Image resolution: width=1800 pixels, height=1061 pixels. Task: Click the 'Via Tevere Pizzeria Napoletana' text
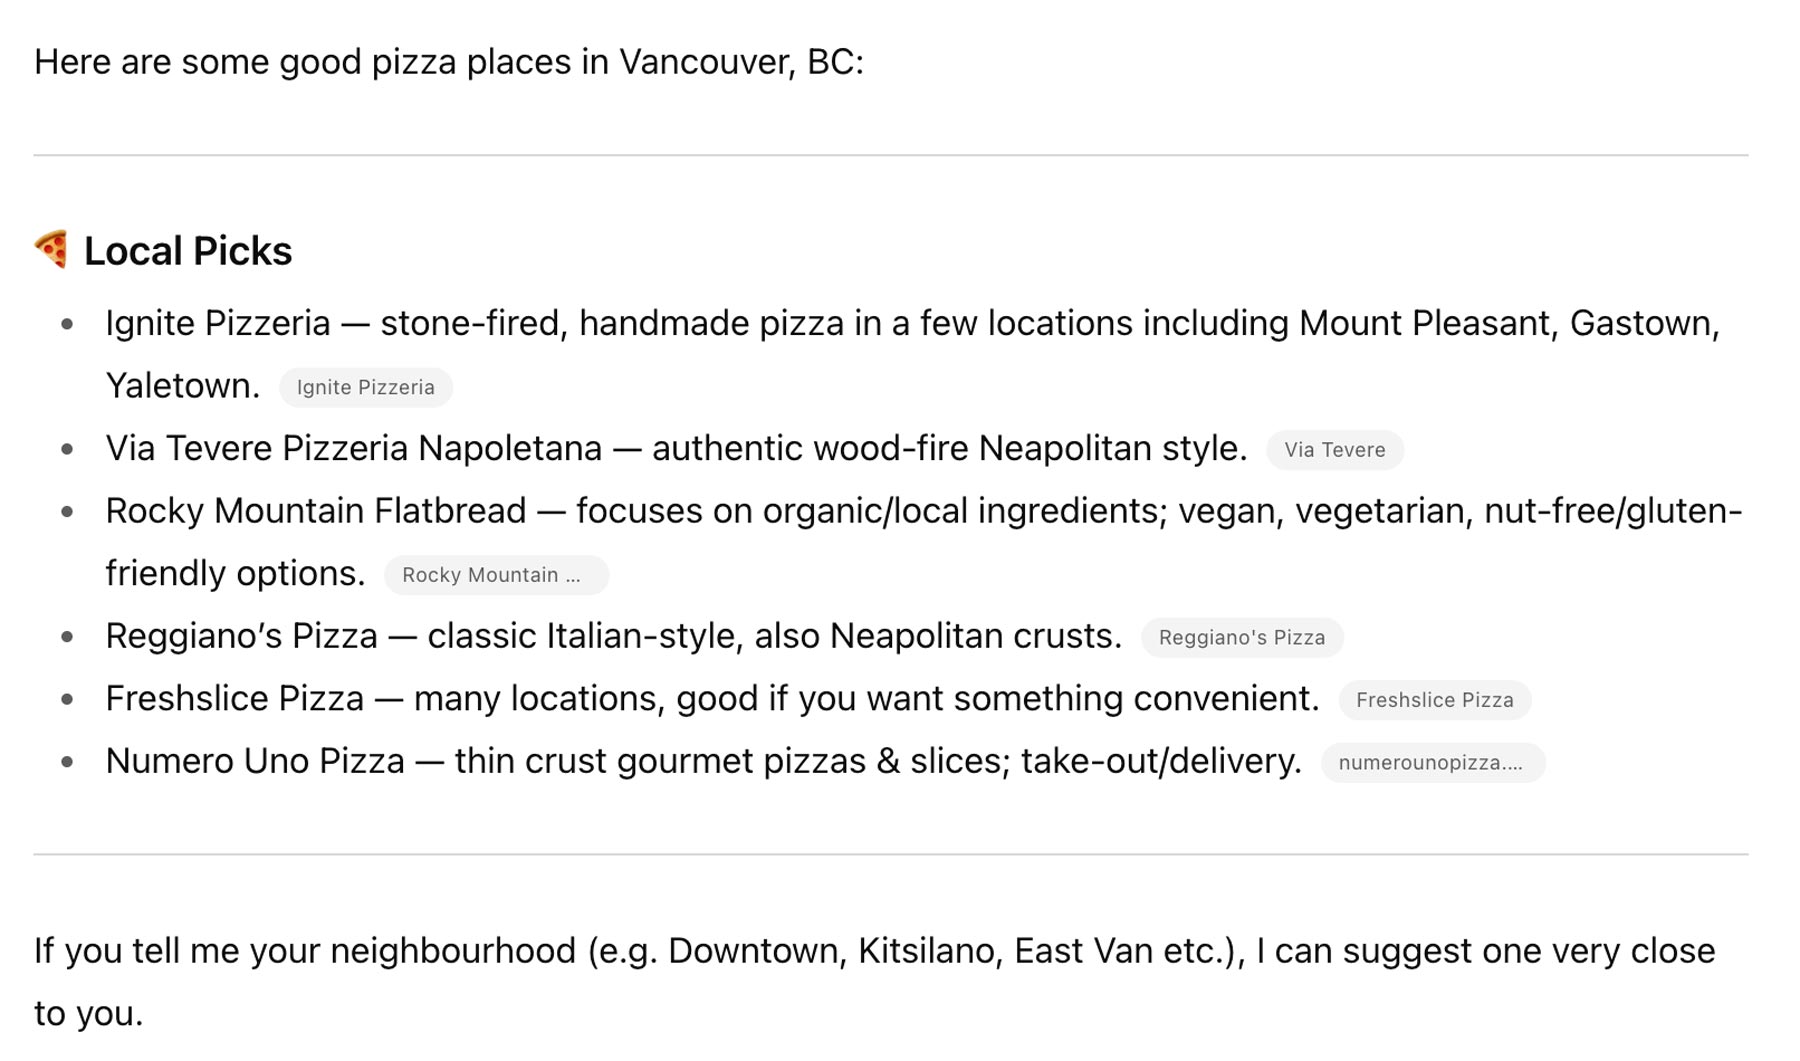pyautogui.click(x=353, y=448)
